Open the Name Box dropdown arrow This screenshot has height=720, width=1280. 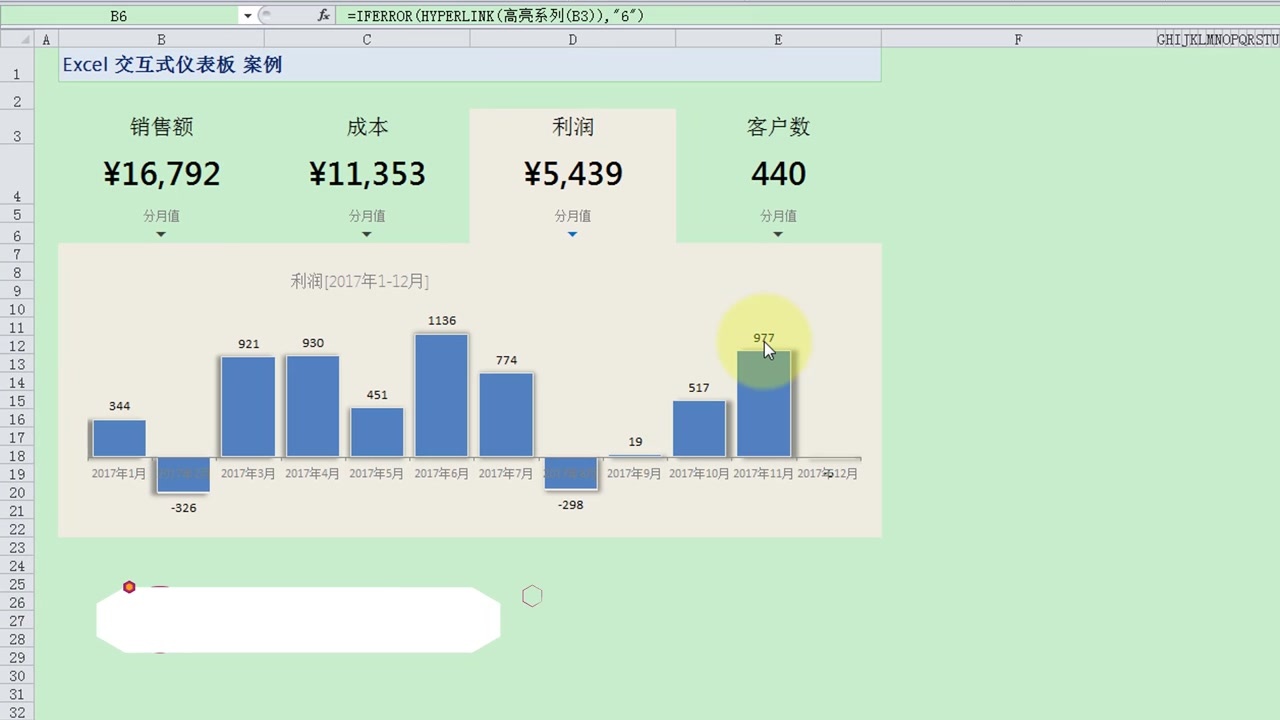[x=247, y=16]
